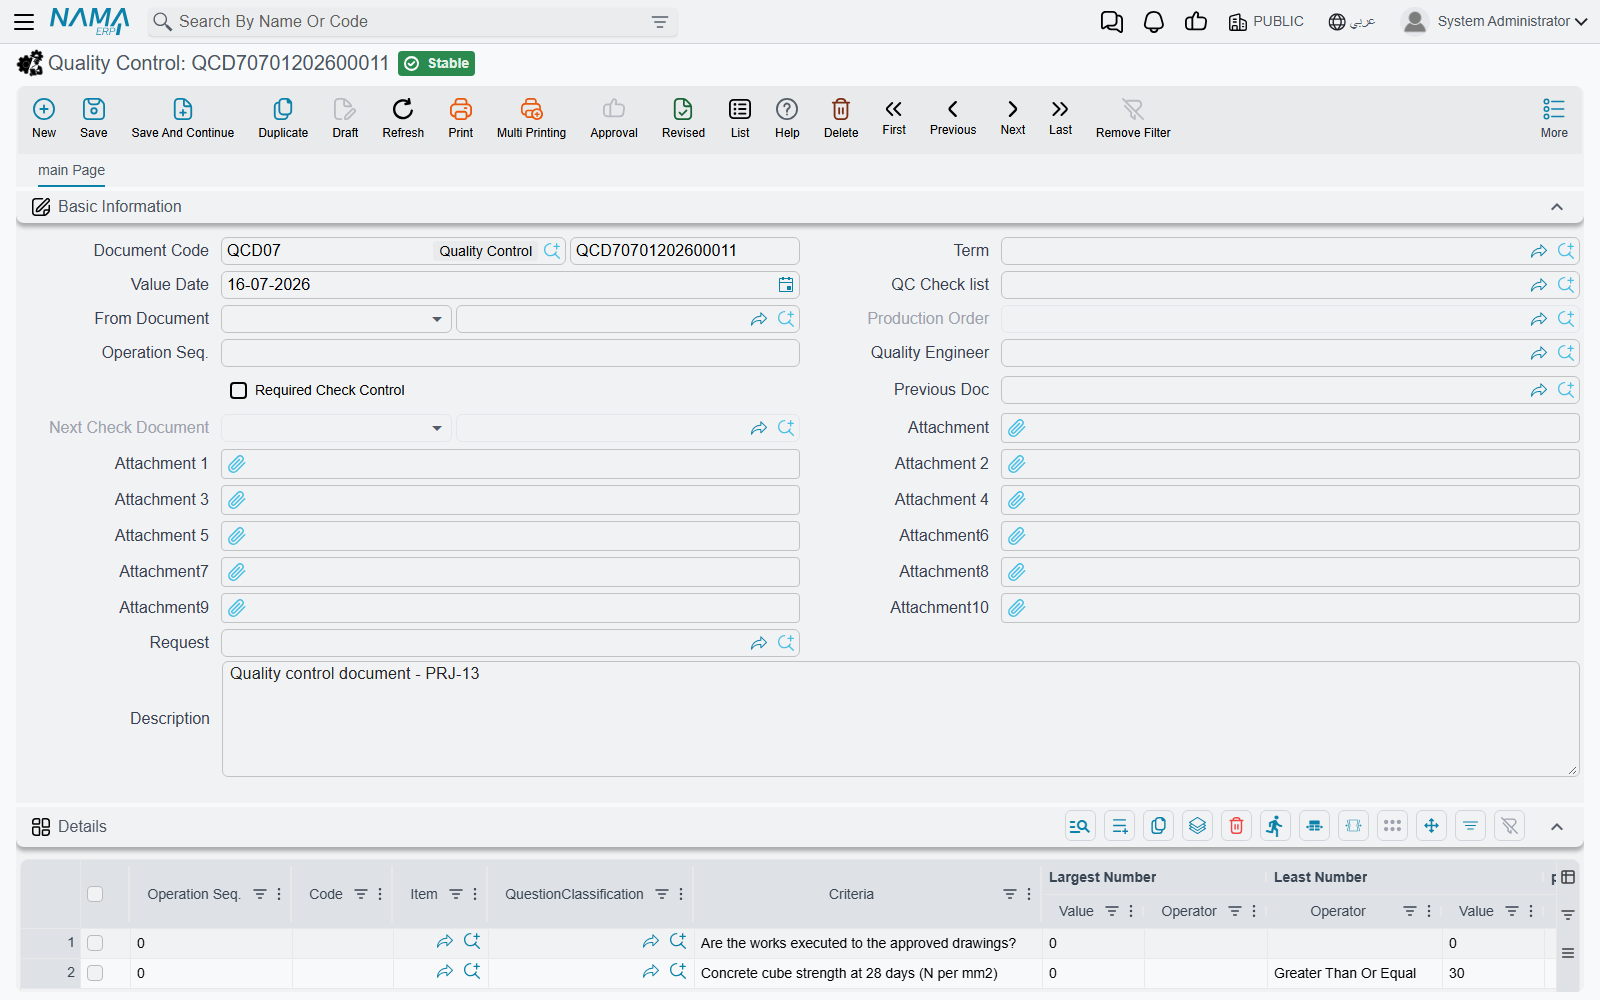Image resolution: width=1600 pixels, height=1000 pixels.
Task: Open System Administrator user menu
Action: (x=1495, y=22)
